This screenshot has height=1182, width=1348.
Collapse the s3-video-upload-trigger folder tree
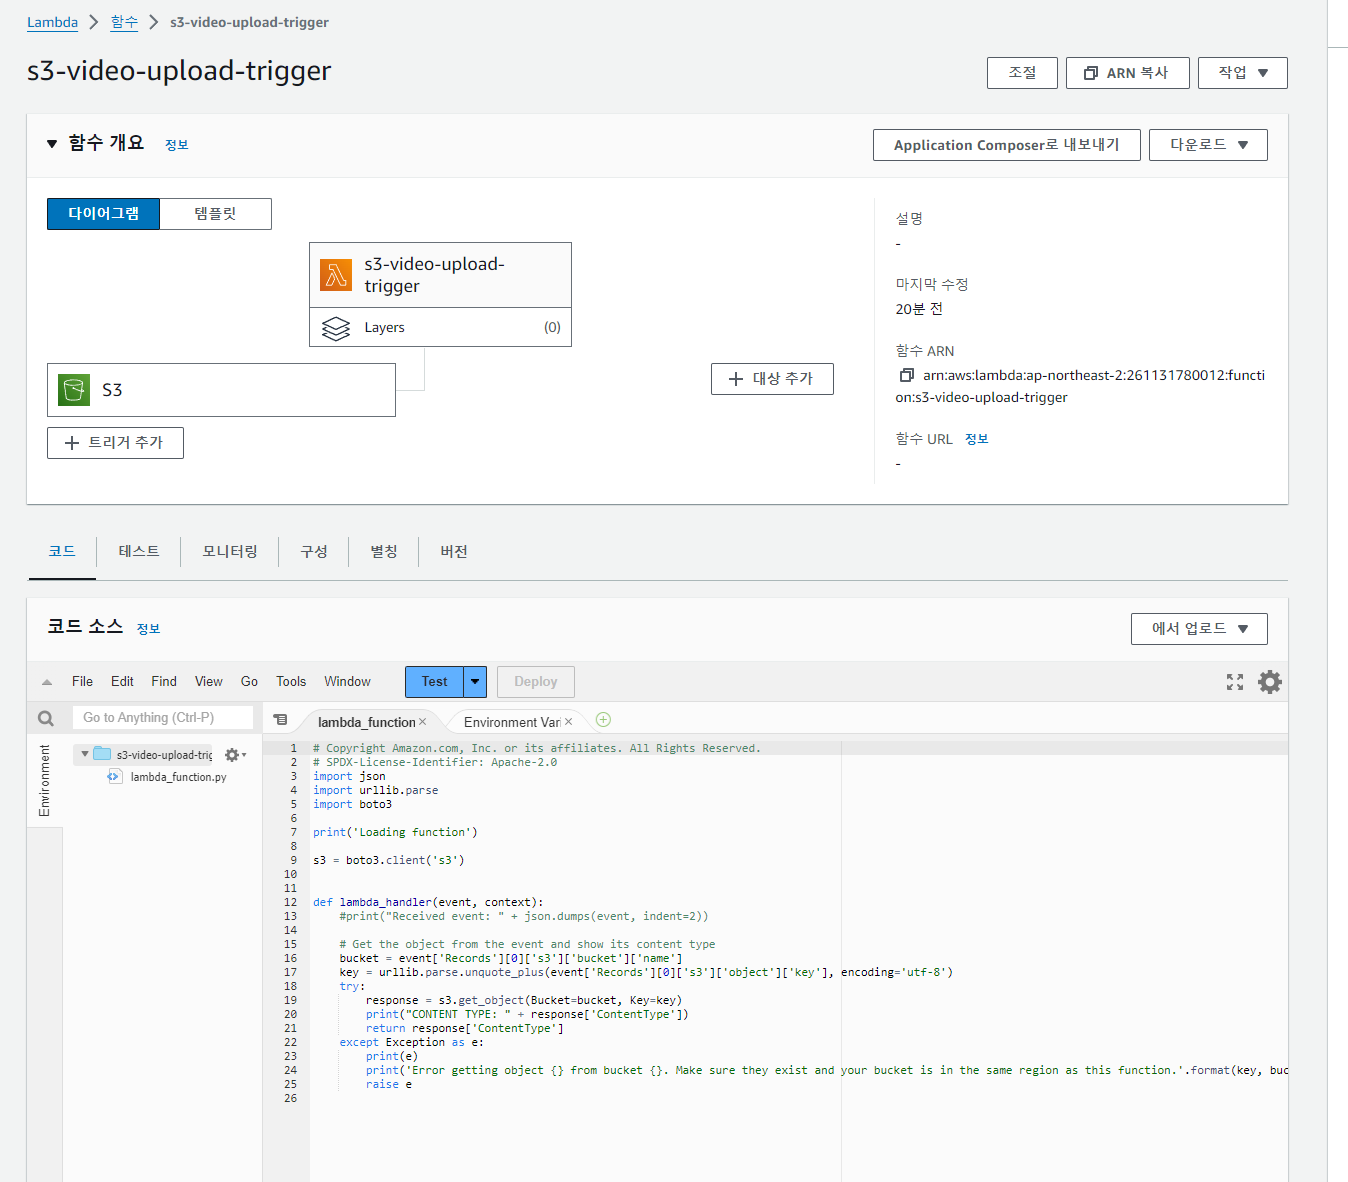coord(85,754)
